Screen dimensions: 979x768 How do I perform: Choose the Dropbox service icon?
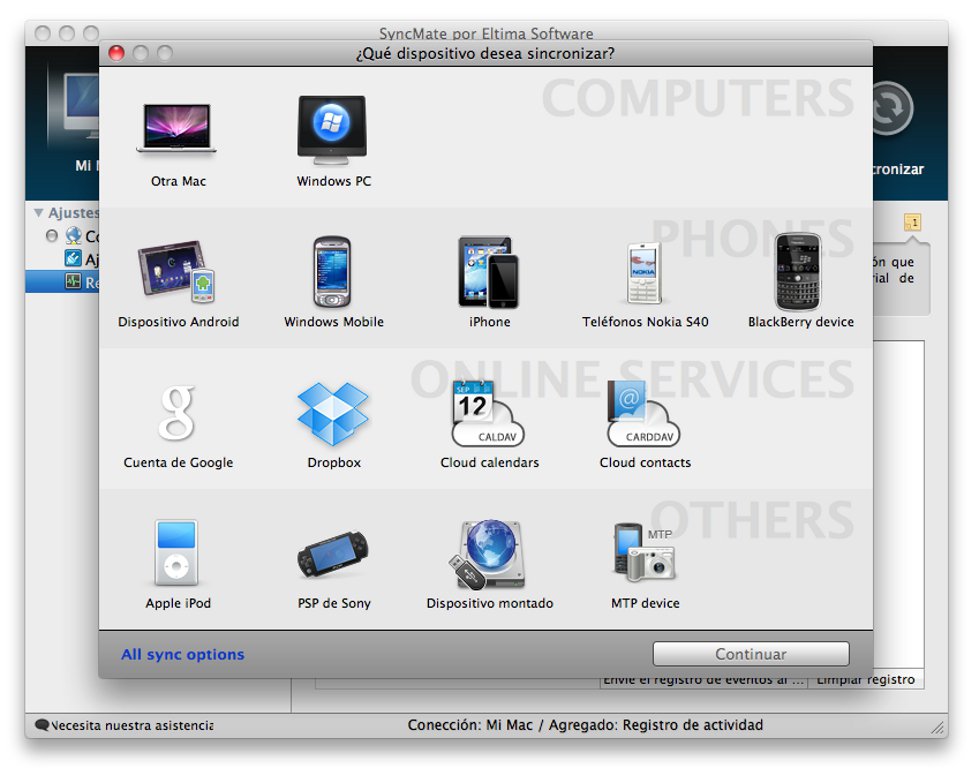(x=333, y=413)
